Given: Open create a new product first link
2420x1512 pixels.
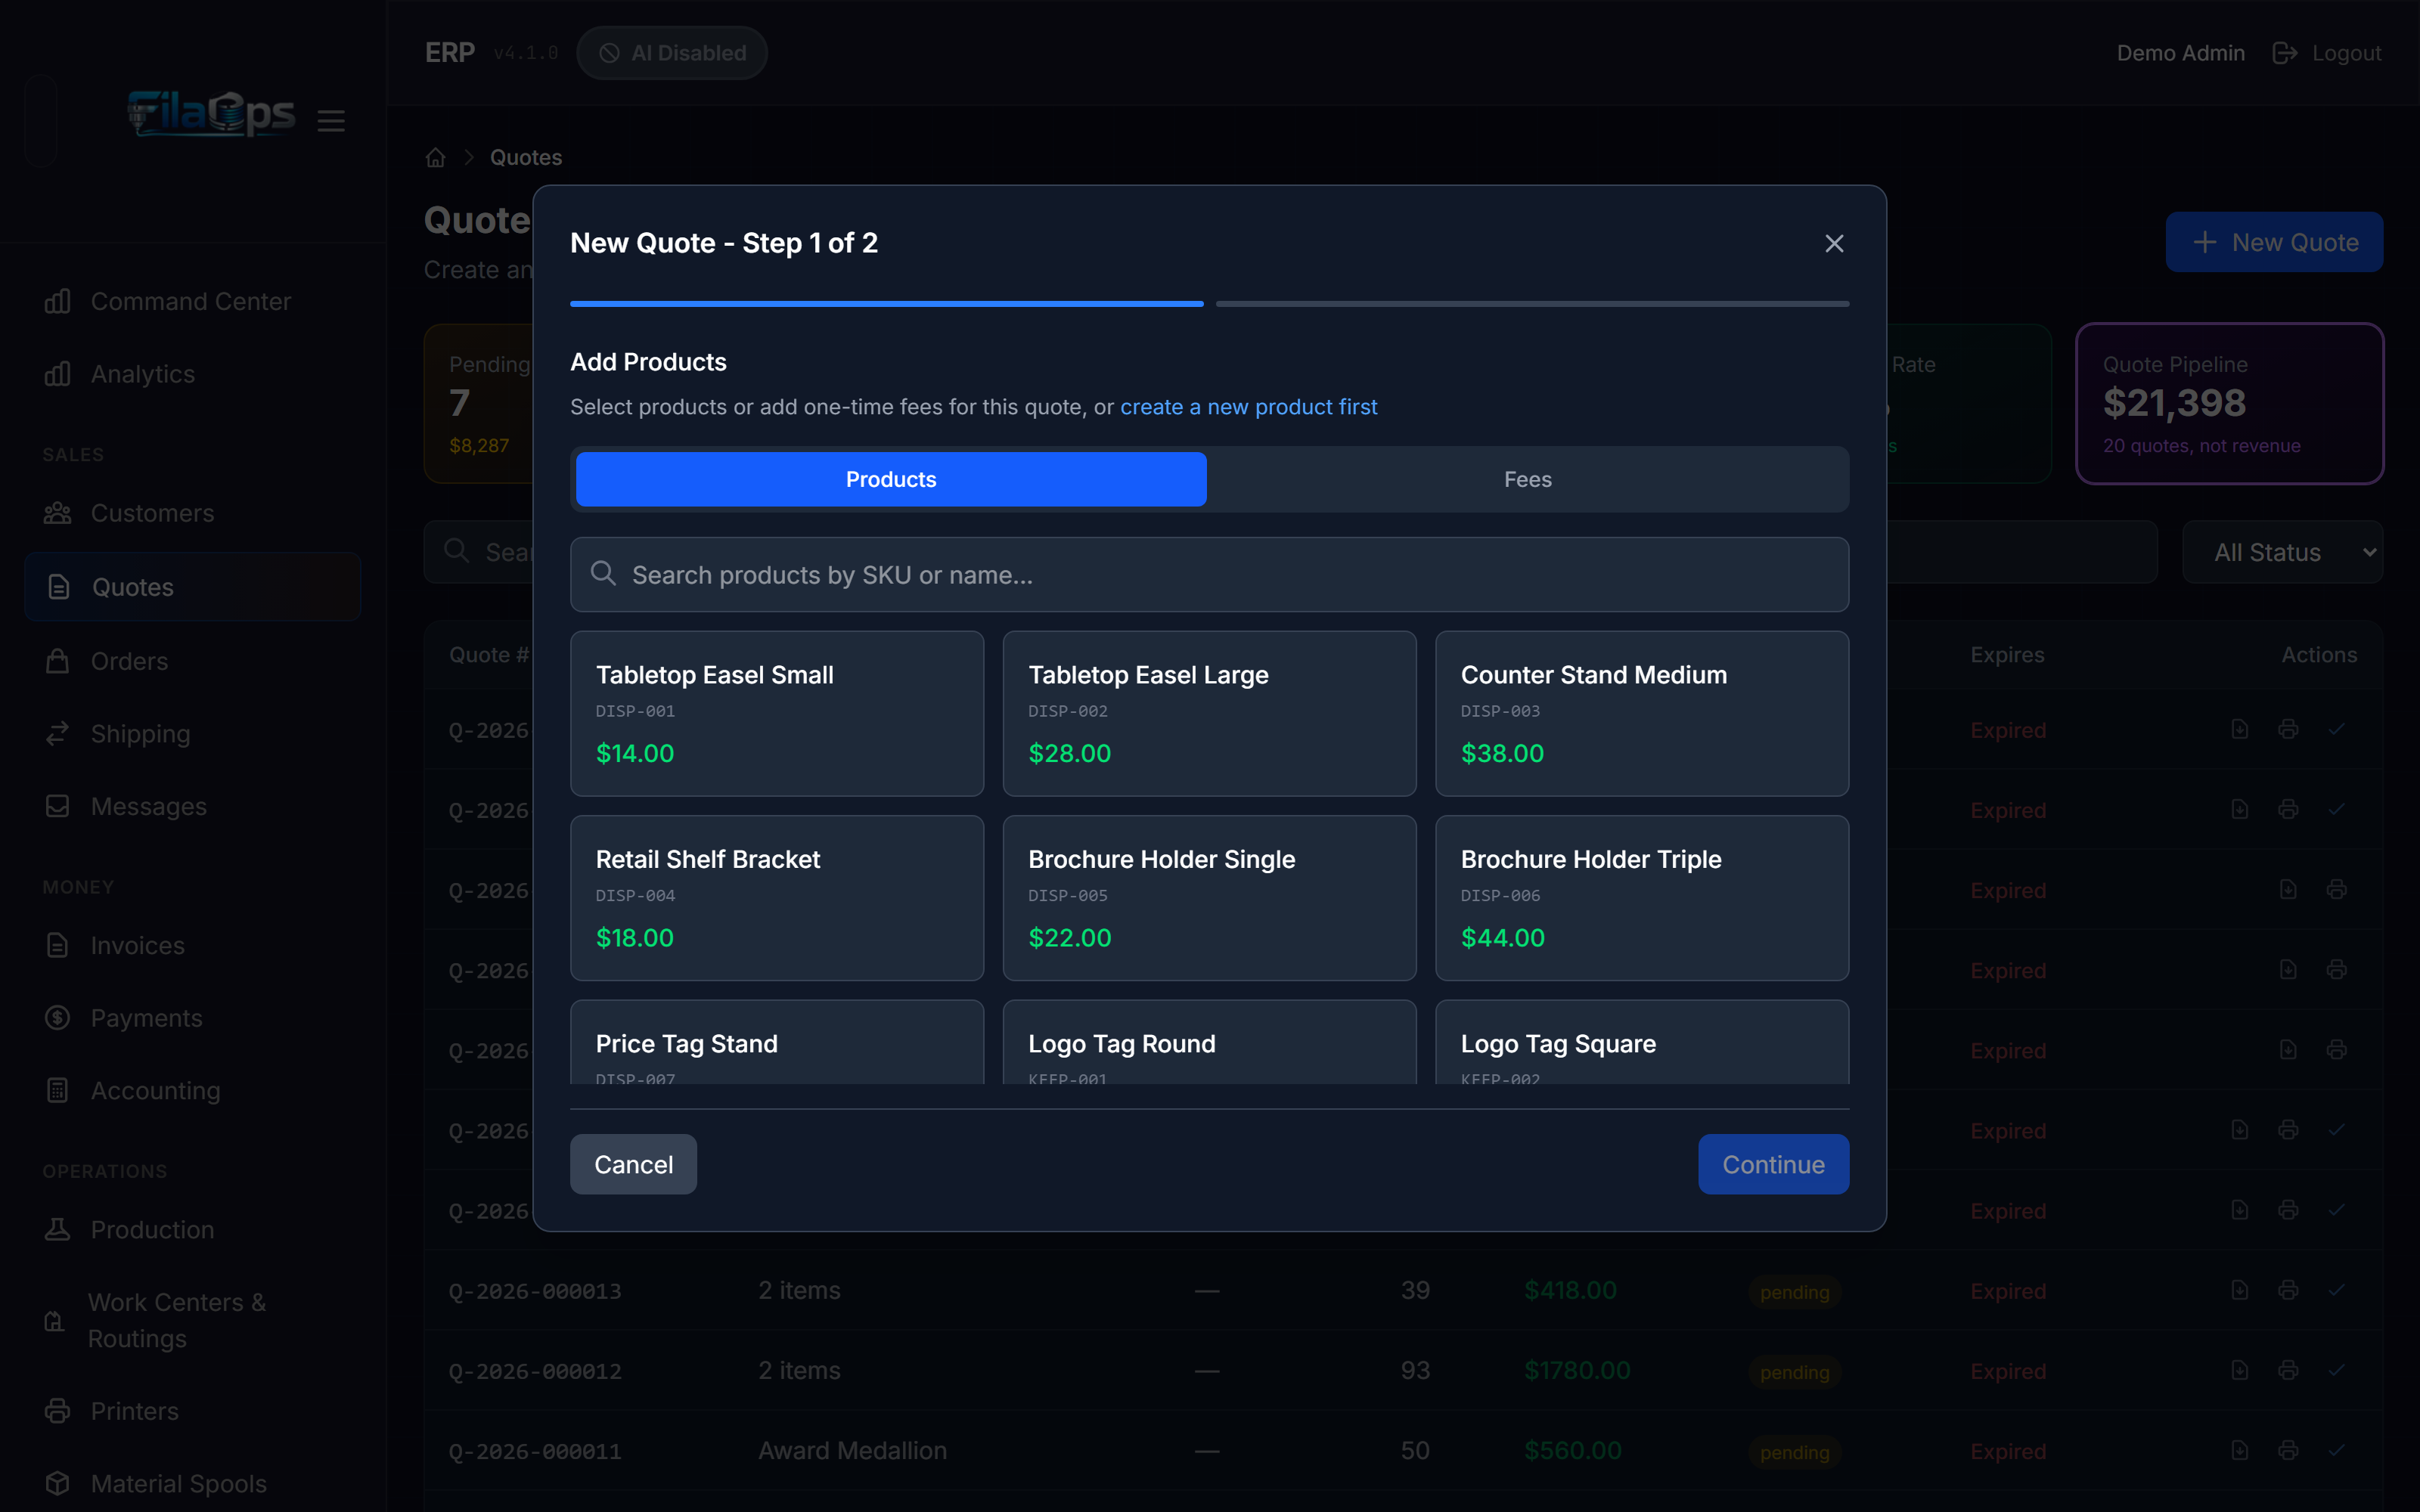Looking at the screenshot, I should click(1248, 407).
